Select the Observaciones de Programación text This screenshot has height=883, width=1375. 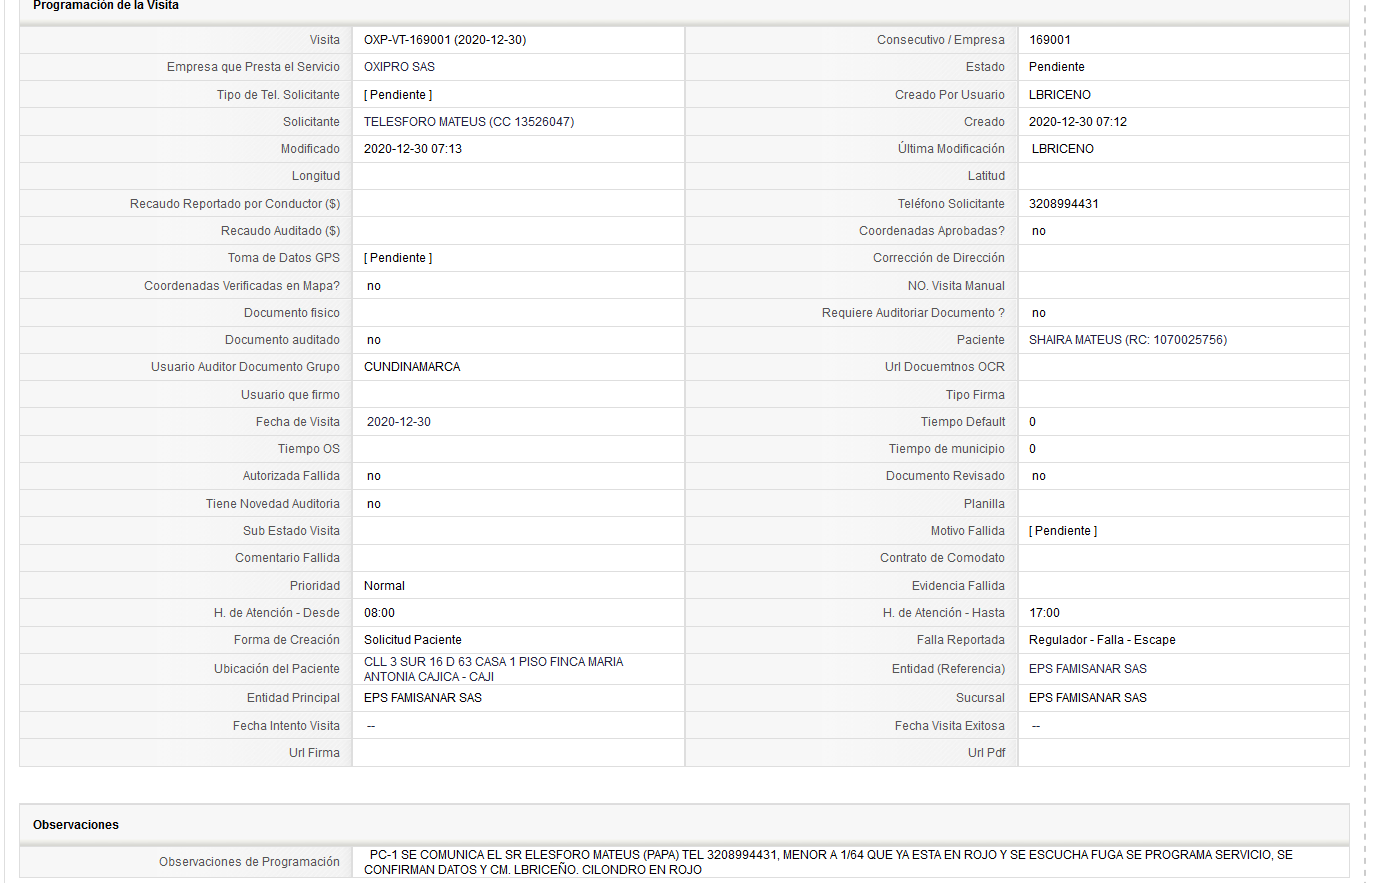(828, 862)
